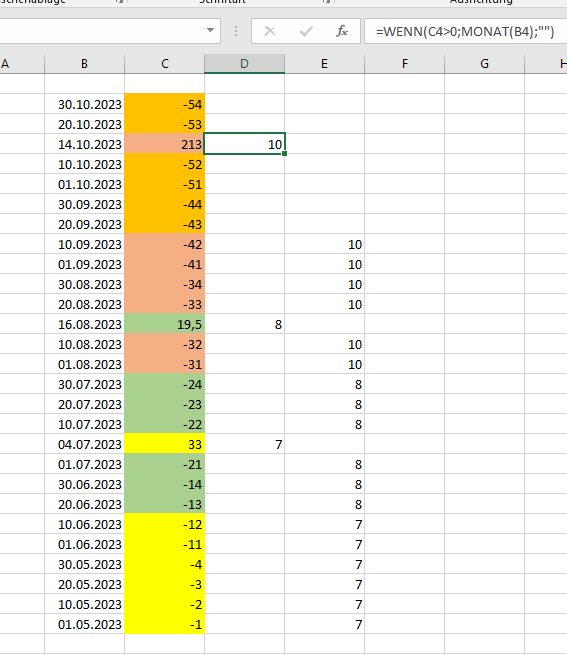Select column D header
This screenshot has height=655, width=567.
(x=244, y=63)
